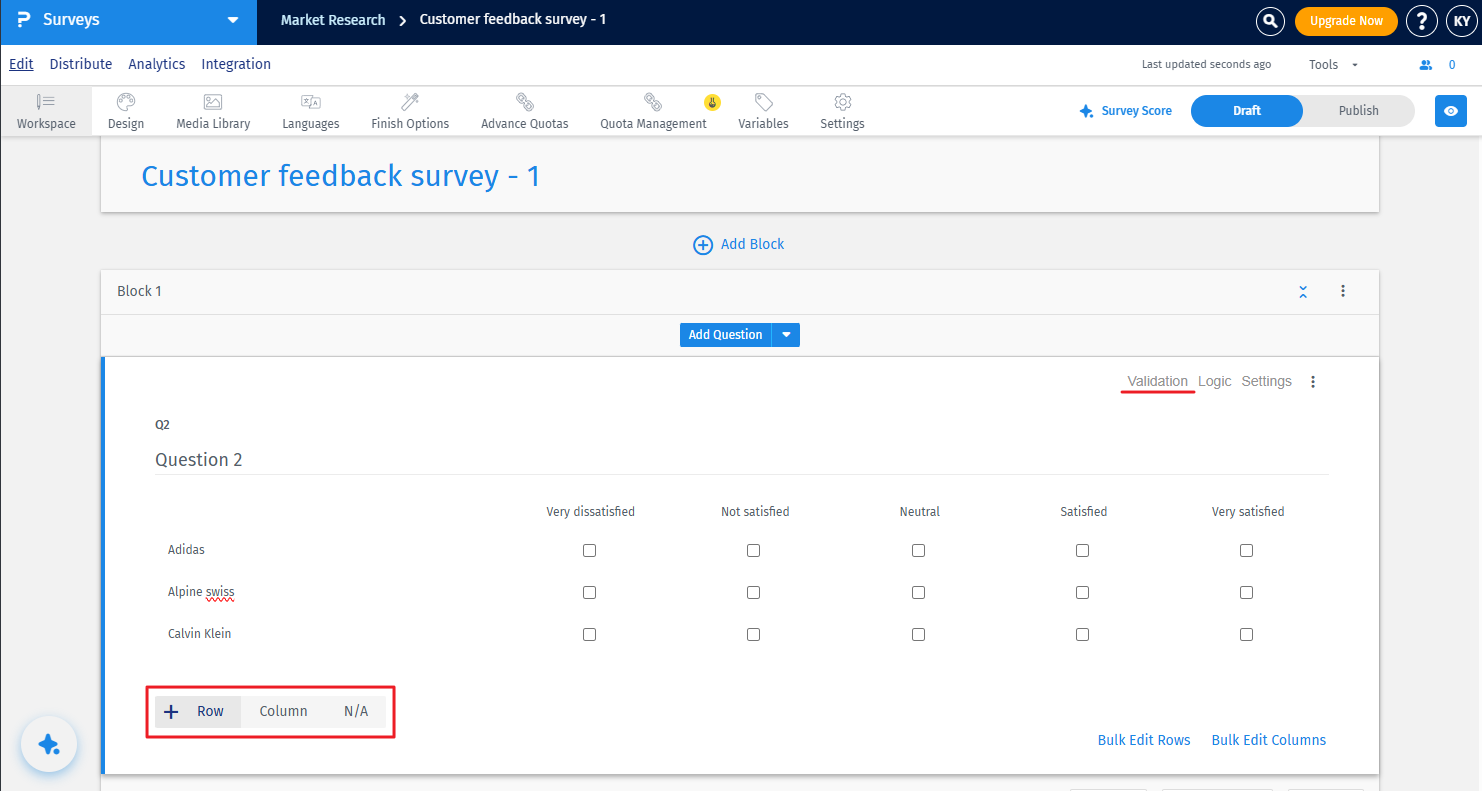1482x791 pixels.
Task: Check Calvin Klein Very dissatisfied checkbox
Action: pyautogui.click(x=589, y=634)
